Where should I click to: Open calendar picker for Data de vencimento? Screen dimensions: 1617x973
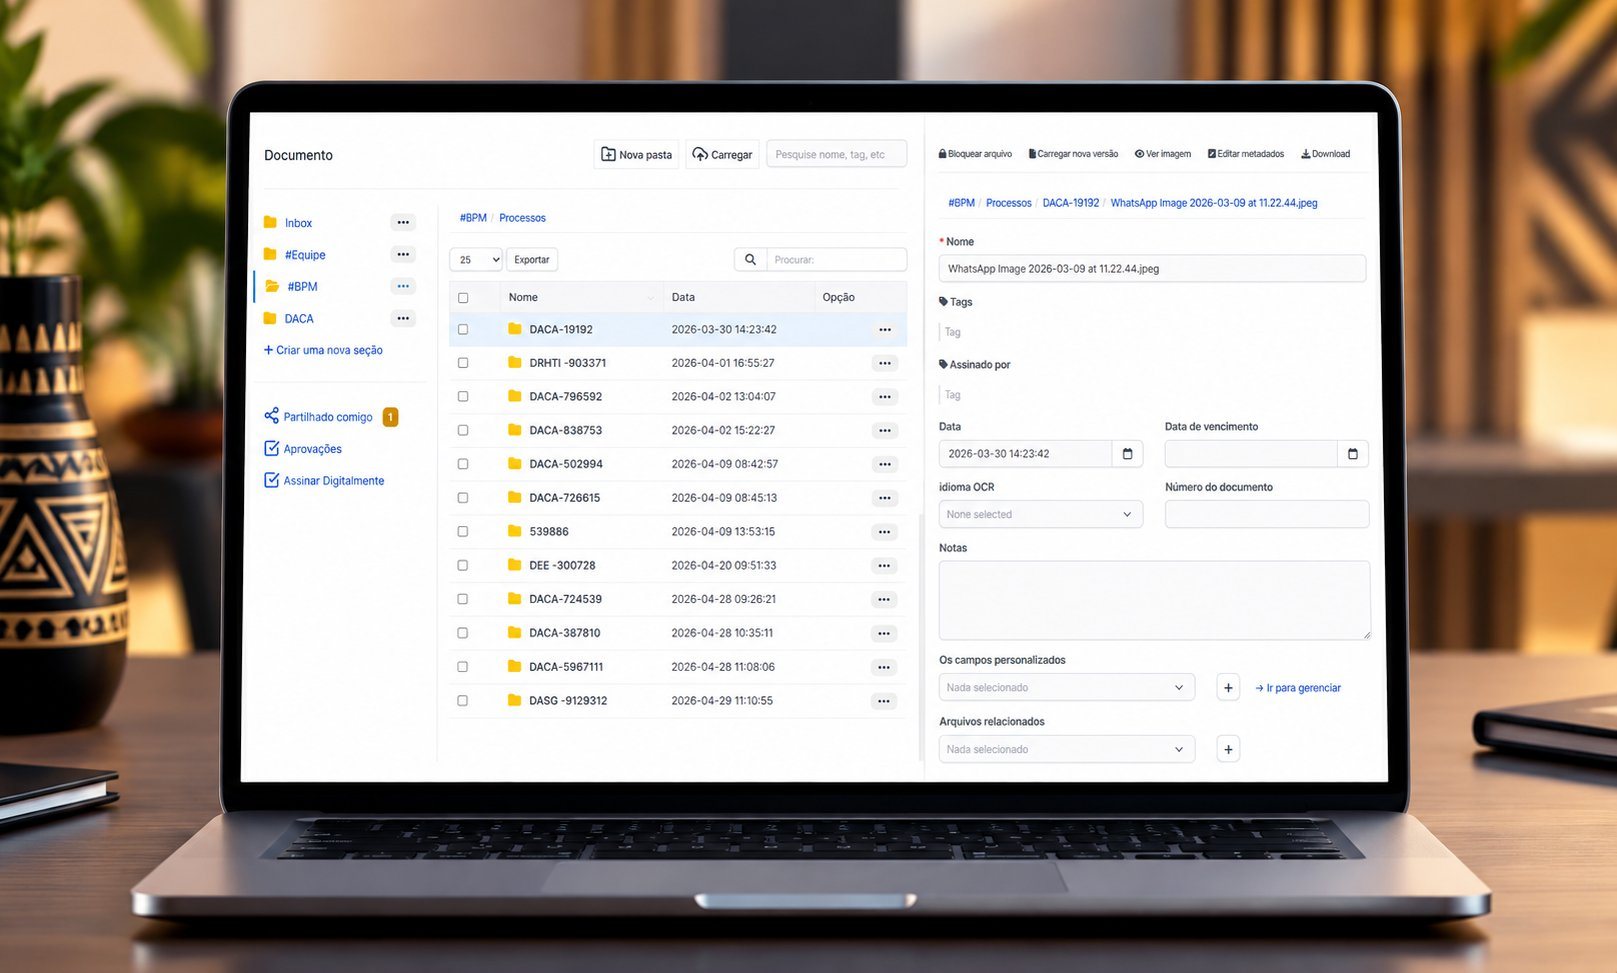[1353, 454]
